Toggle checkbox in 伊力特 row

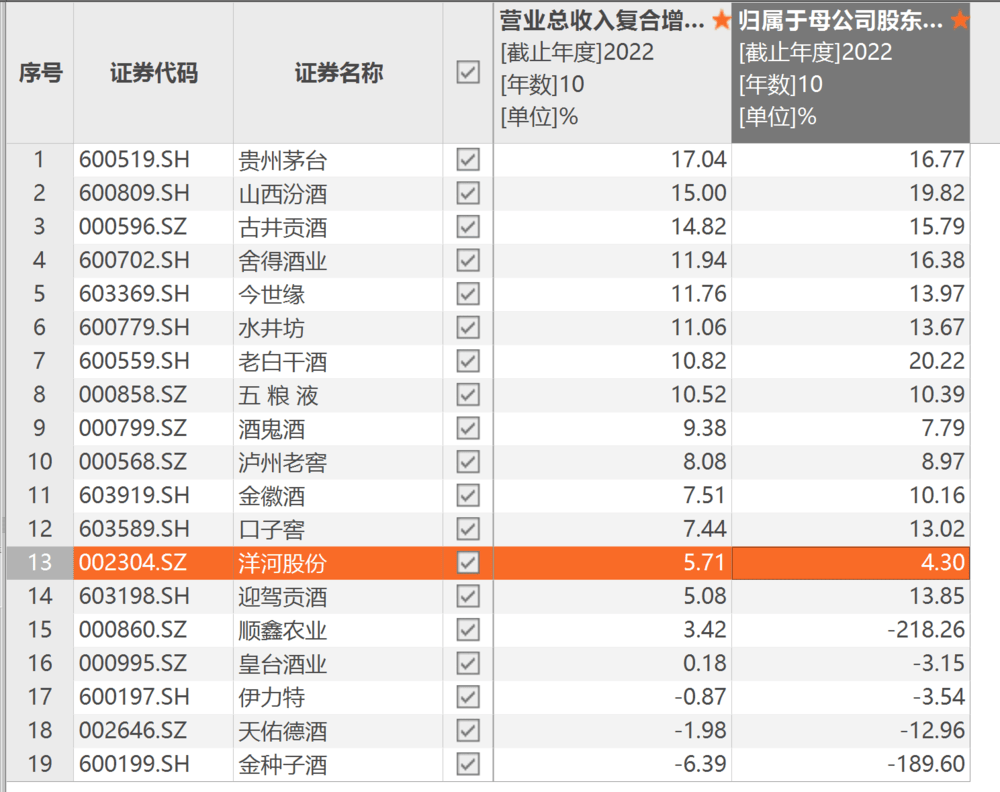click(x=468, y=697)
